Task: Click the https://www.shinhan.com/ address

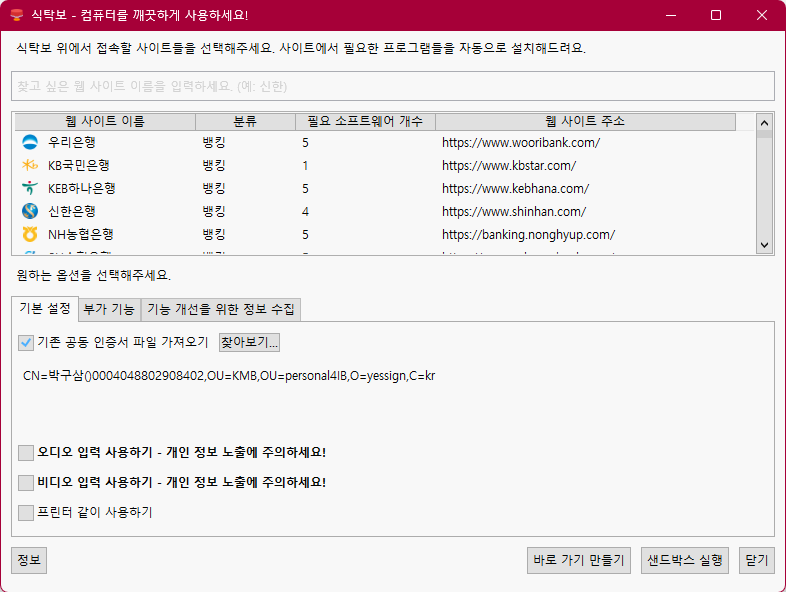Action: coord(514,212)
